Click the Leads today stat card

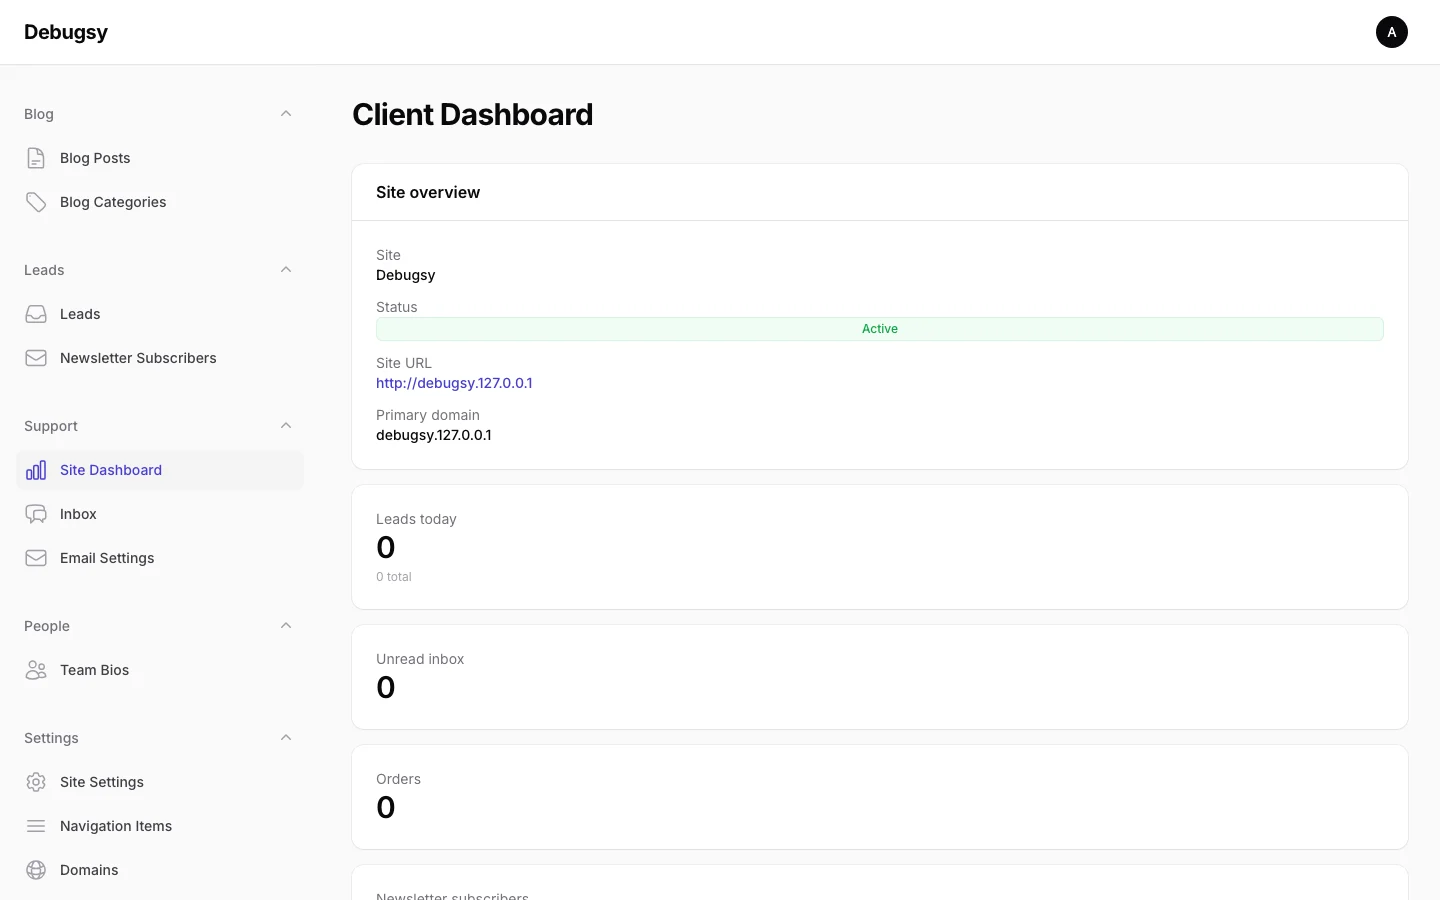click(x=880, y=547)
